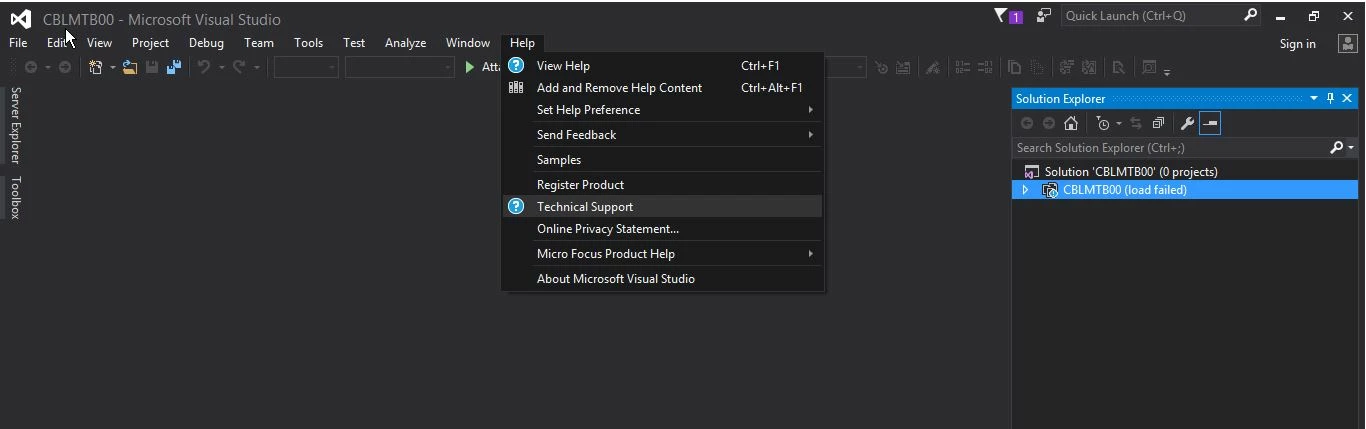This screenshot has width=1366, height=429.
Task: Open the New Project dropdown arrow
Action: [x=112, y=68]
